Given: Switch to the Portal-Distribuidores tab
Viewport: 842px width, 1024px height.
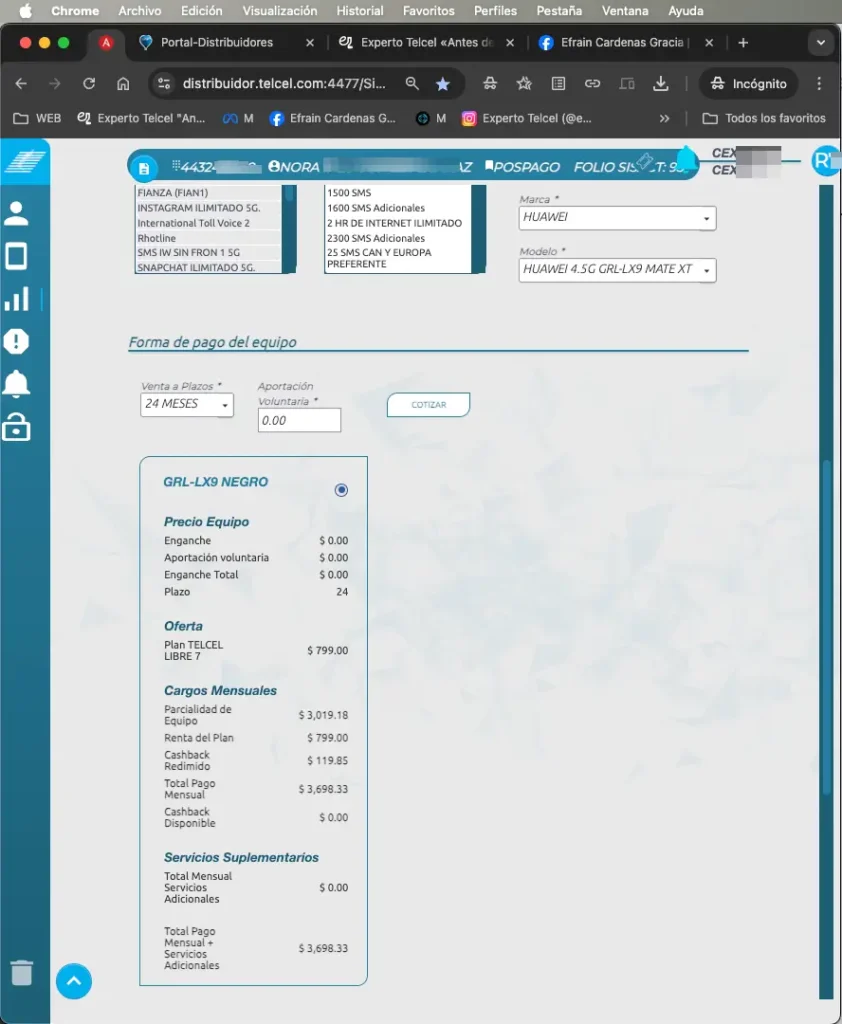Looking at the screenshot, I should click(x=226, y=42).
